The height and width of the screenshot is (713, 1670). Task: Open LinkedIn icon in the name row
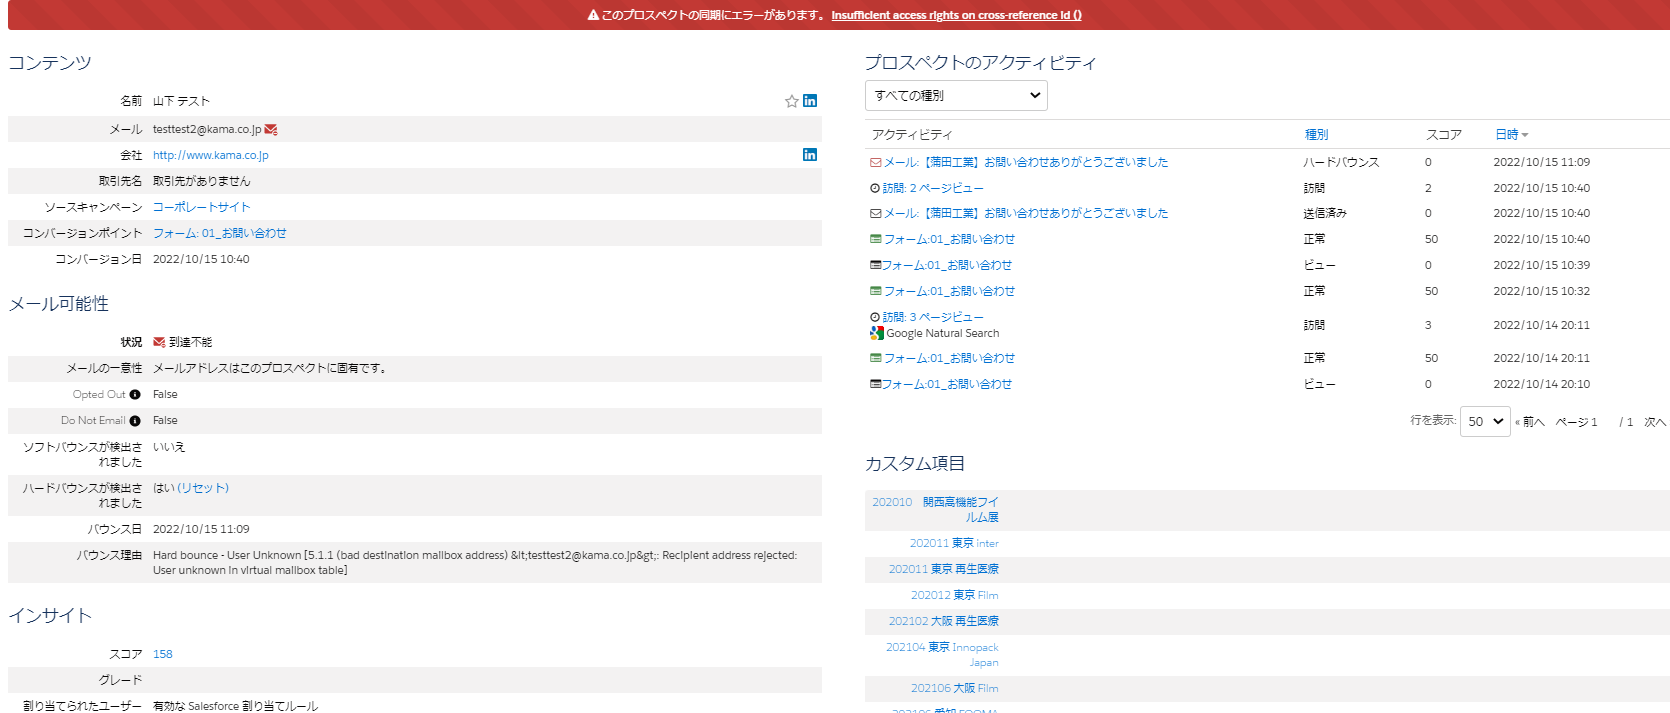pyautogui.click(x=810, y=101)
